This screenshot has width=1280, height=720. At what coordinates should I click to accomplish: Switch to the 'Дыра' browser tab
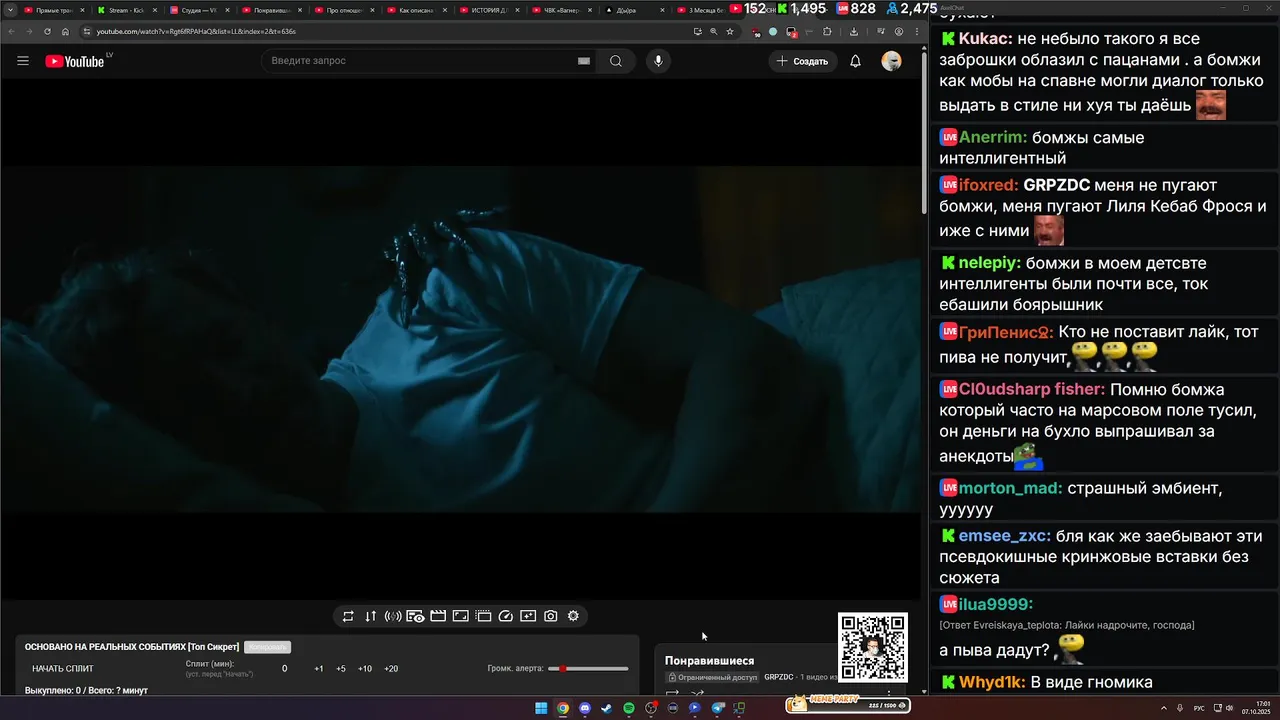click(634, 10)
